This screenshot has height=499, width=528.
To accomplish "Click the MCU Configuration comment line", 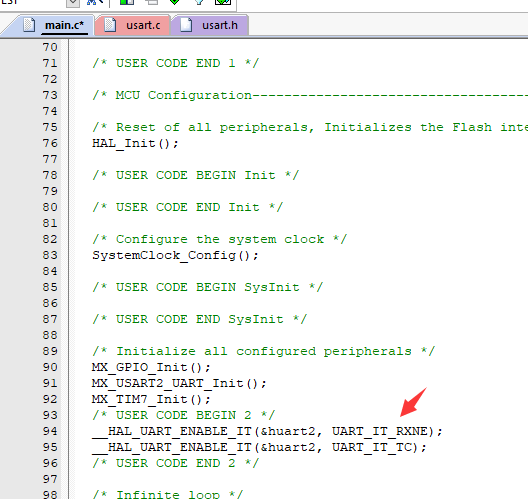I will point(310,95).
